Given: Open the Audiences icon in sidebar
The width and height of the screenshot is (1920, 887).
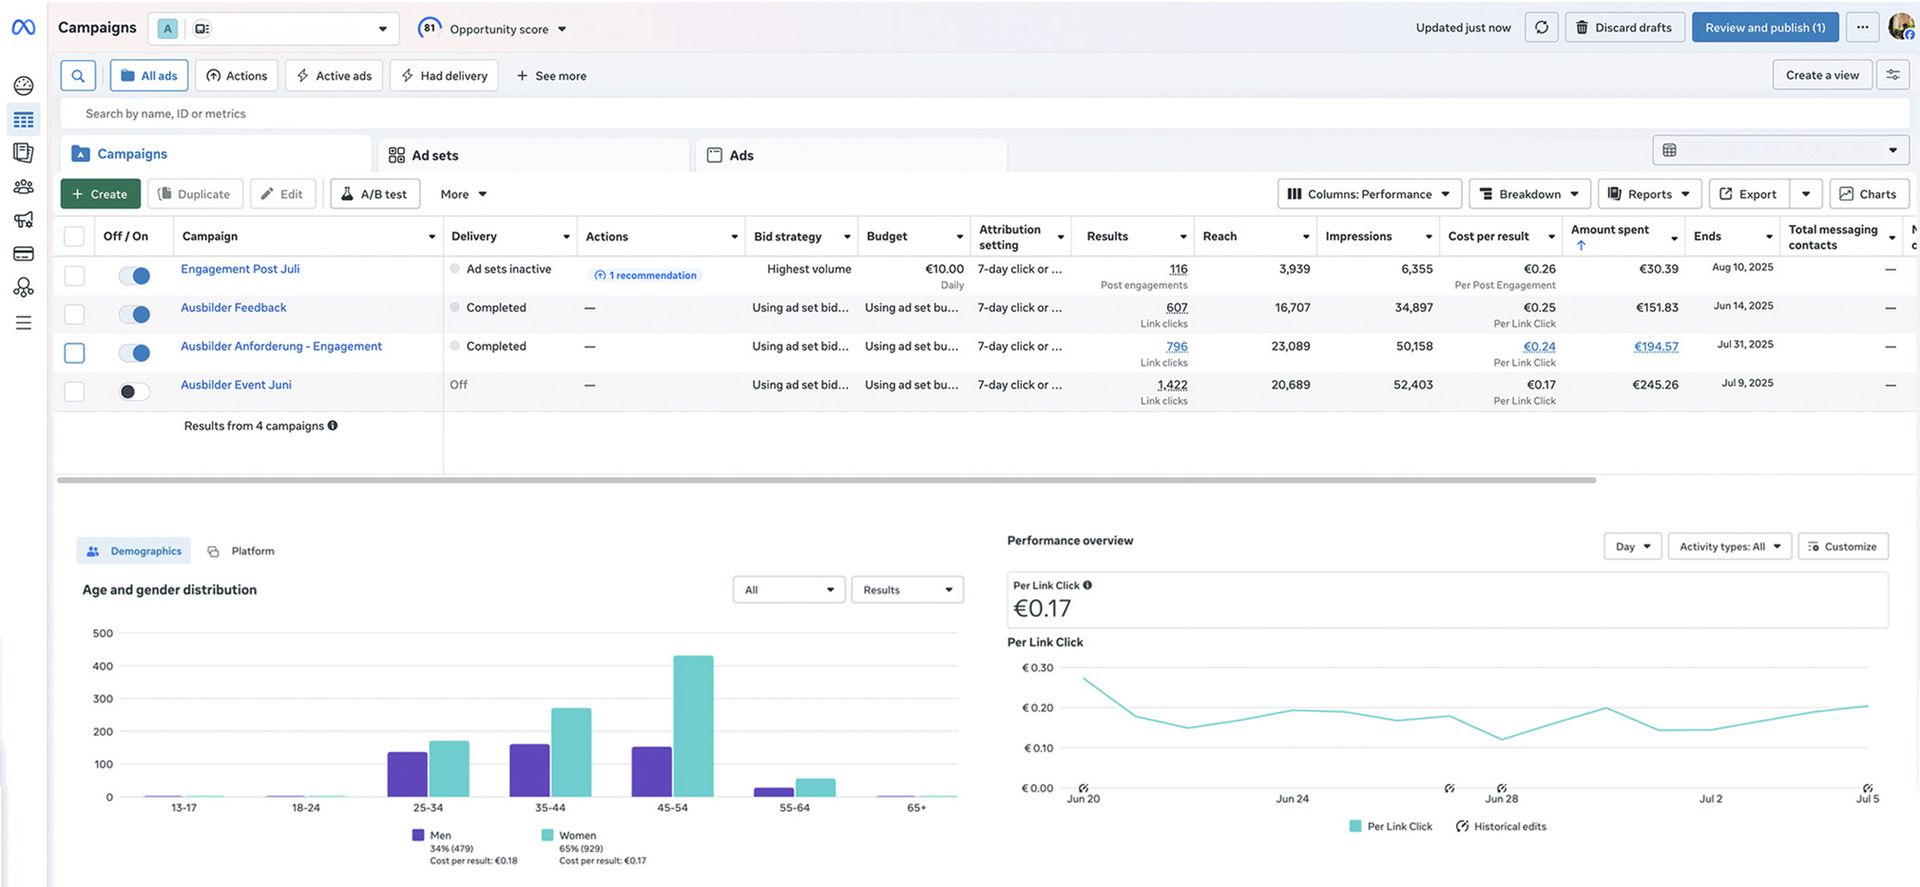Looking at the screenshot, I should coord(23,187).
